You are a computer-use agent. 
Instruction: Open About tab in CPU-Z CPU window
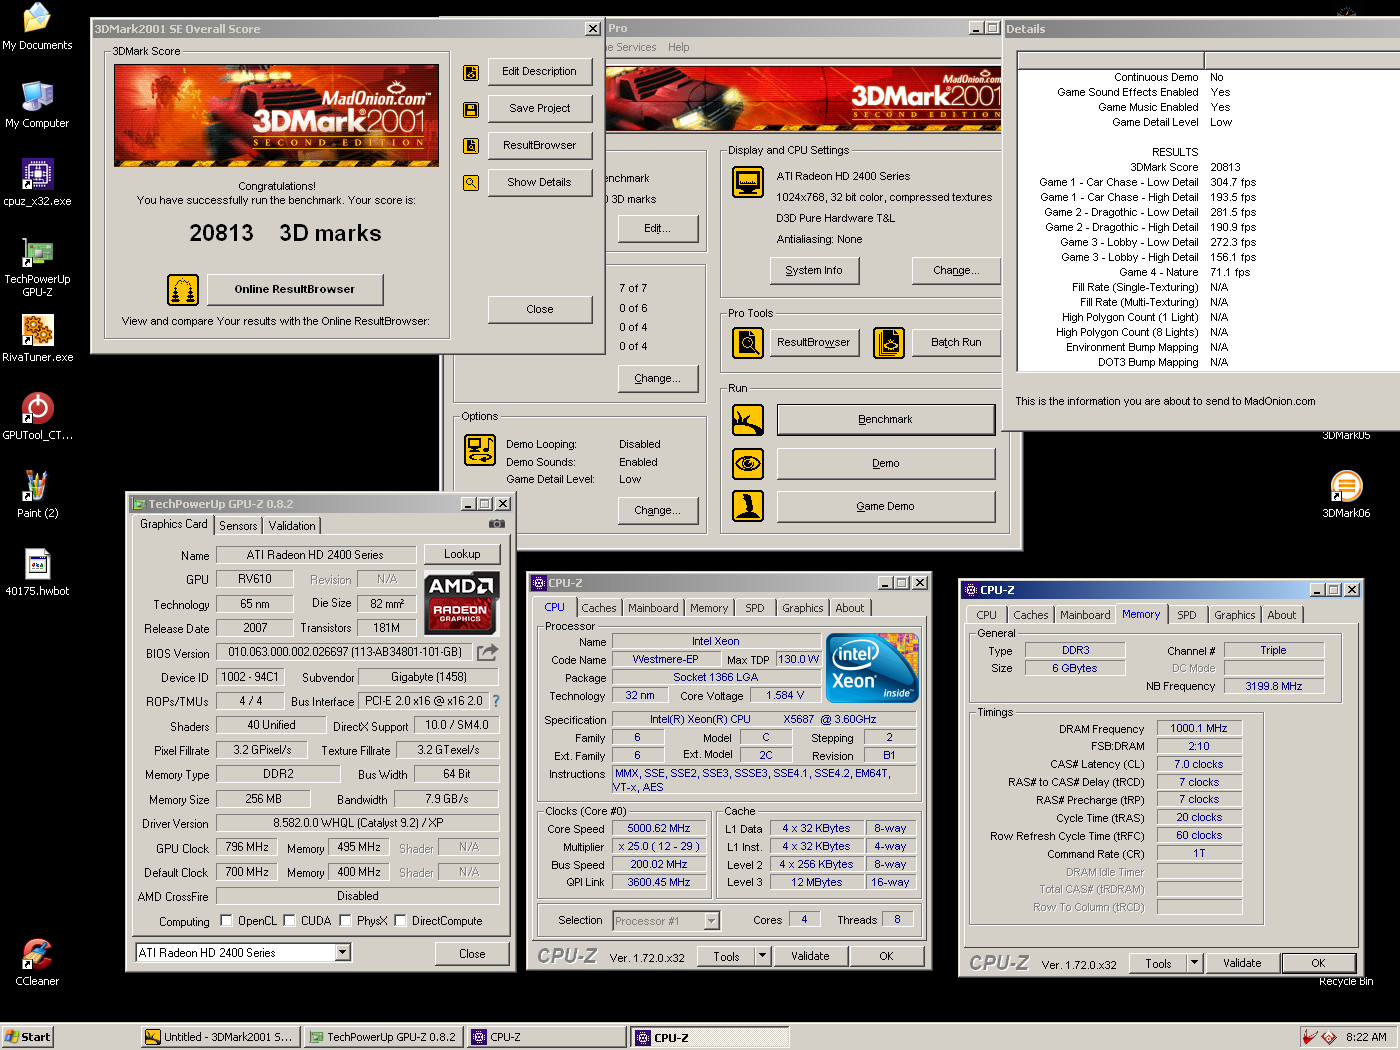click(850, 608)
